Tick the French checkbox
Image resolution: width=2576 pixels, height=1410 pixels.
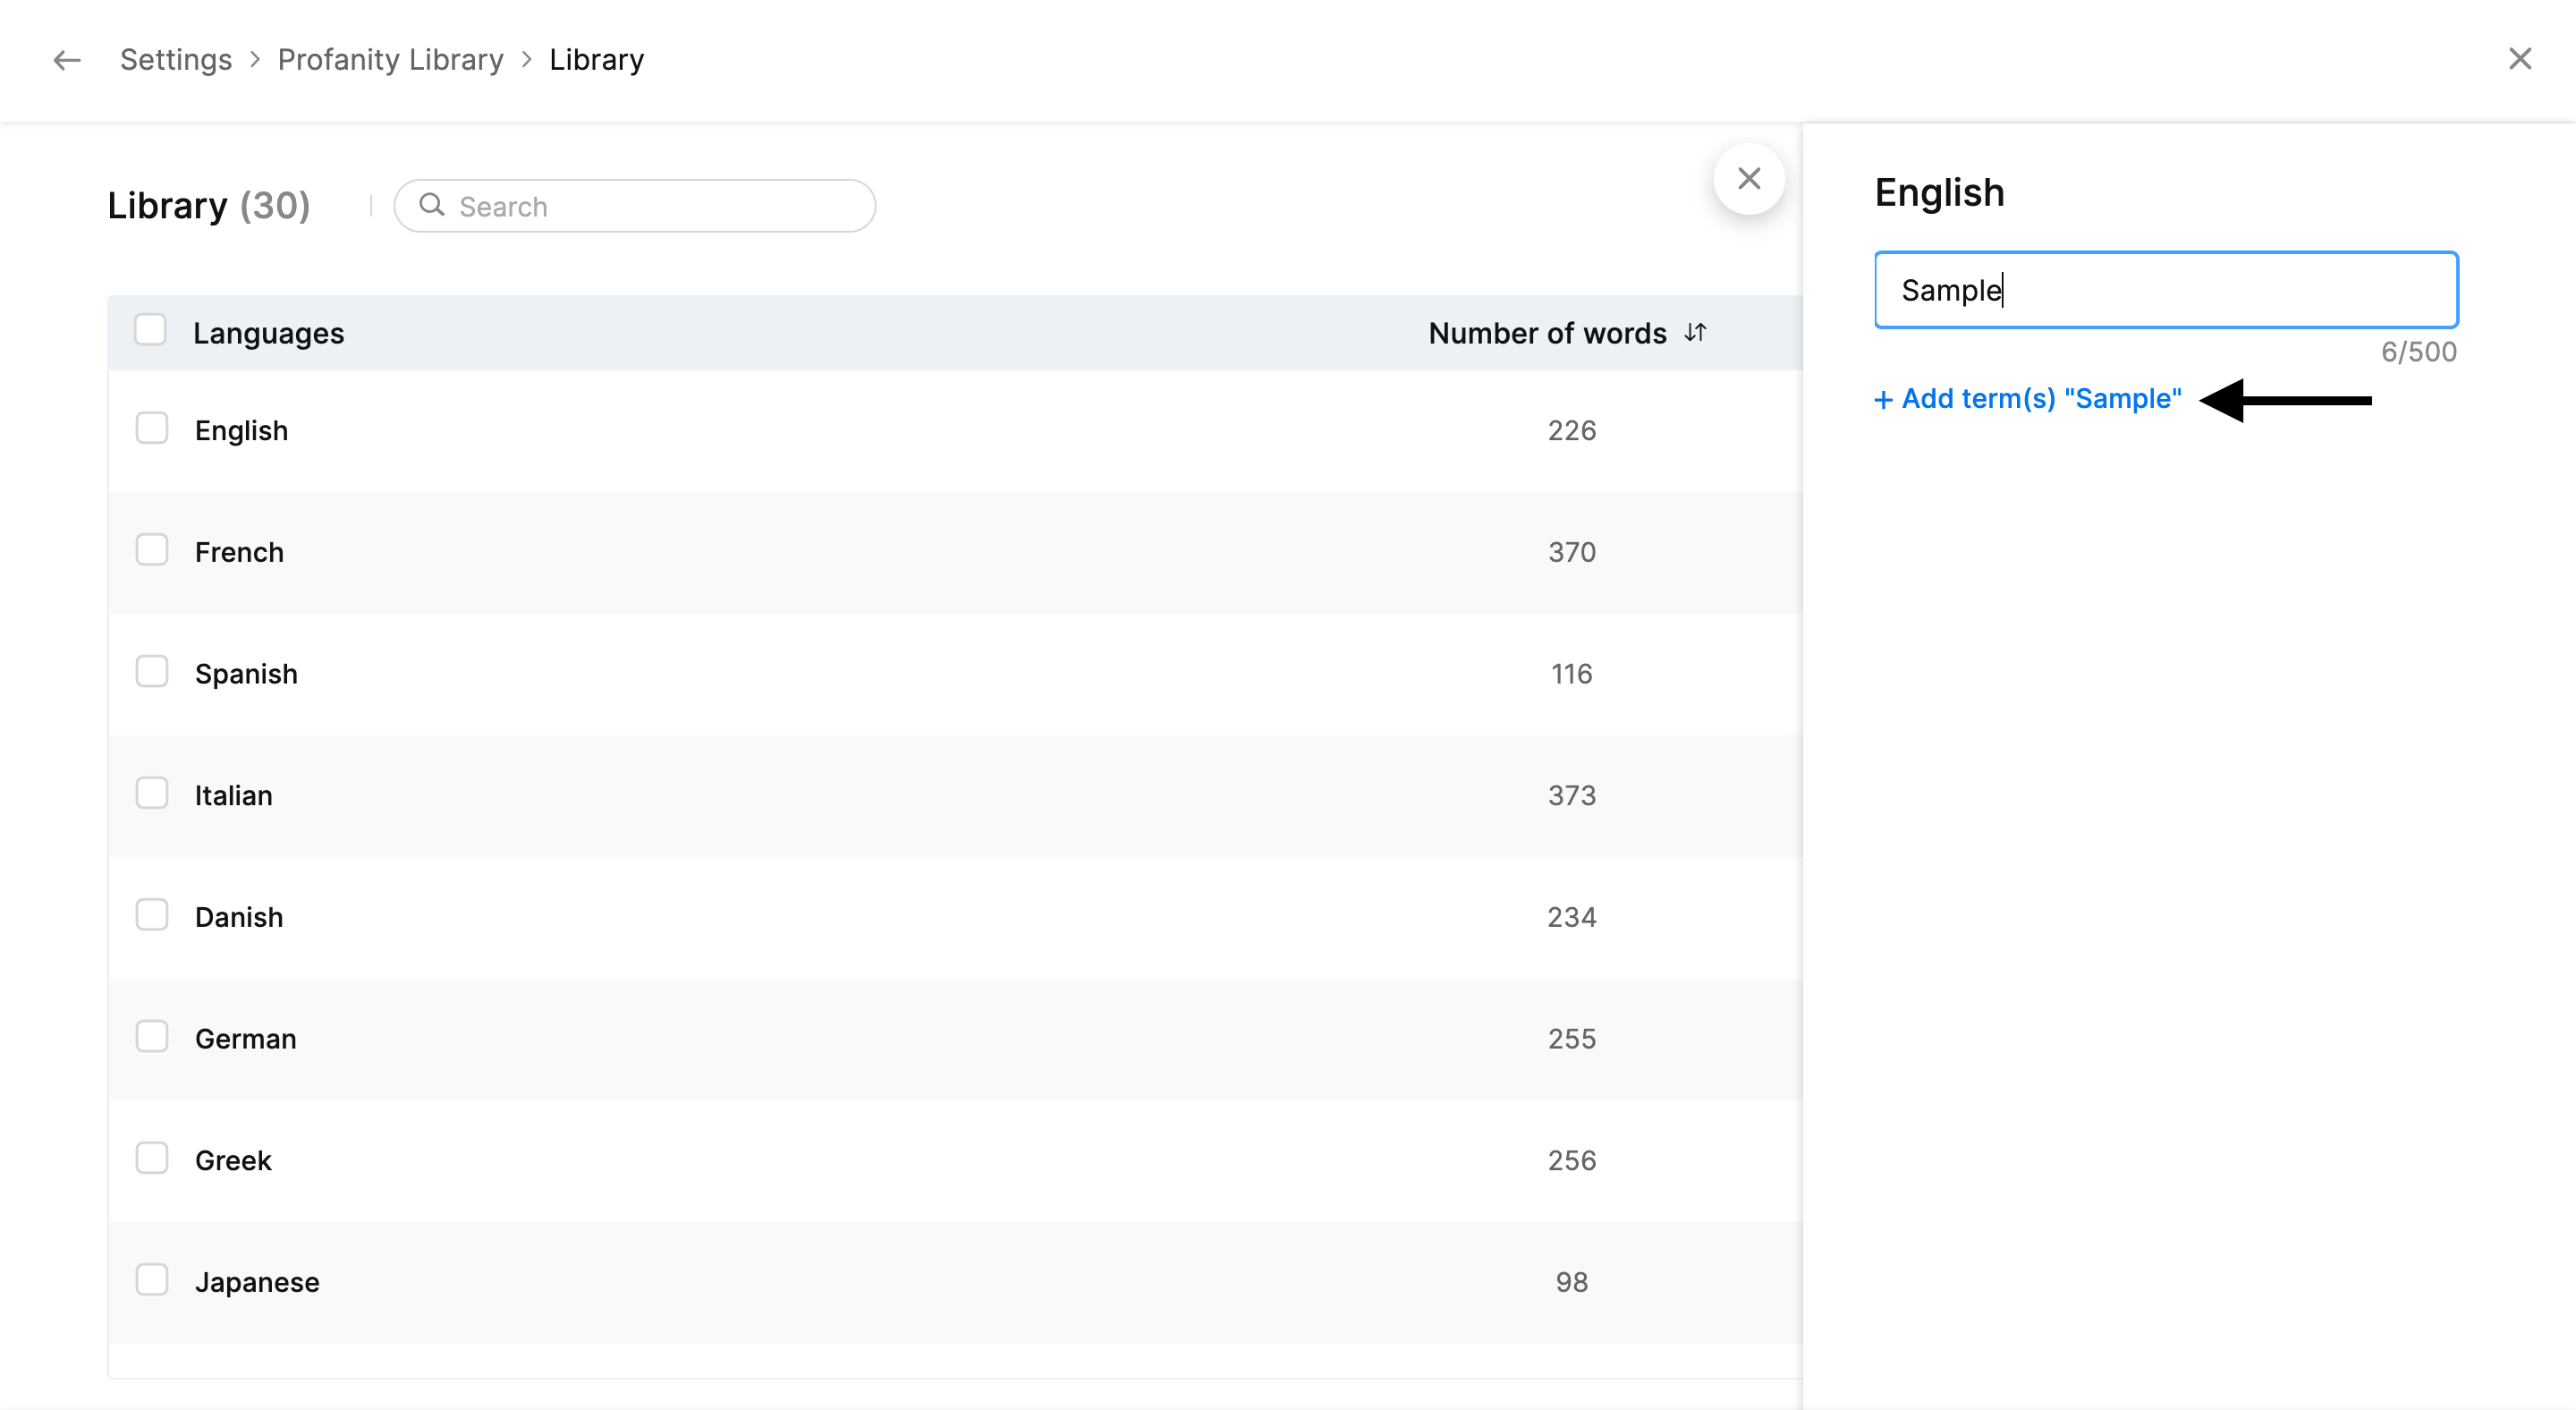(x=152, y=550)
